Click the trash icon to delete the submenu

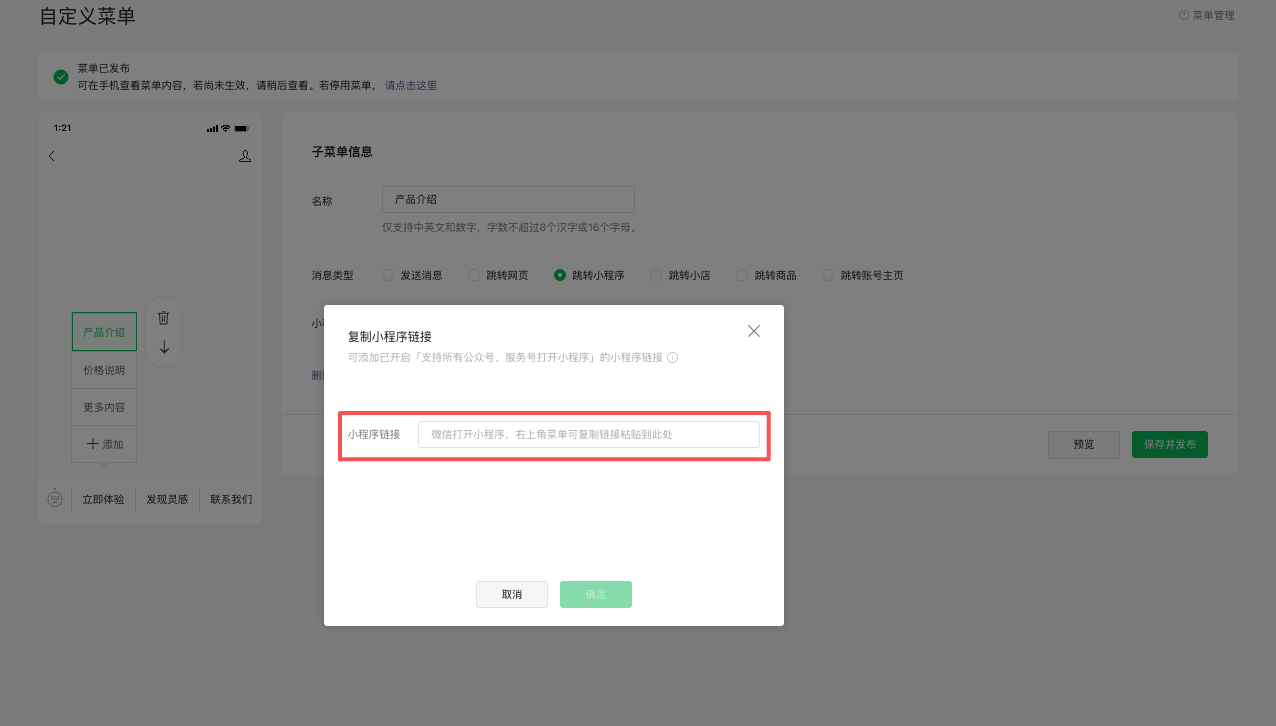[x=164, y=318]
